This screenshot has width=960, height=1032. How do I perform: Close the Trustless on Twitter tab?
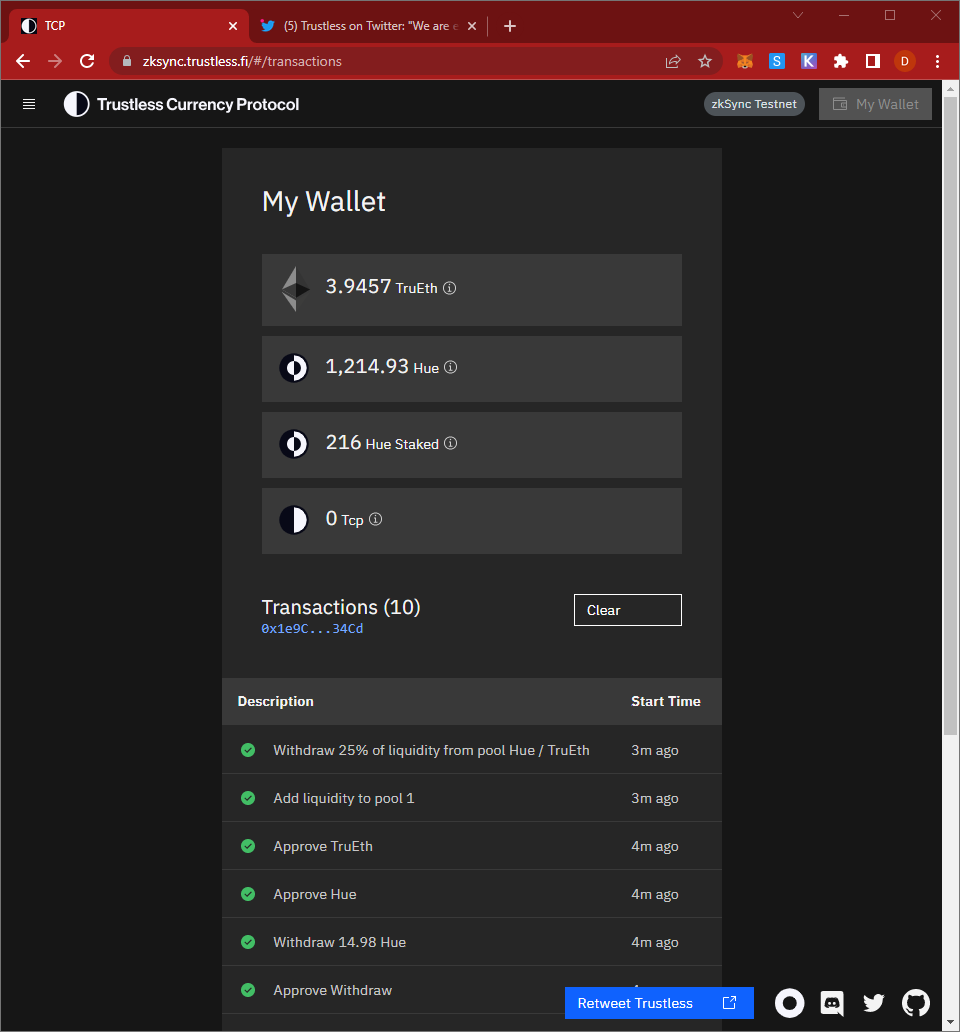pos(472,26)
